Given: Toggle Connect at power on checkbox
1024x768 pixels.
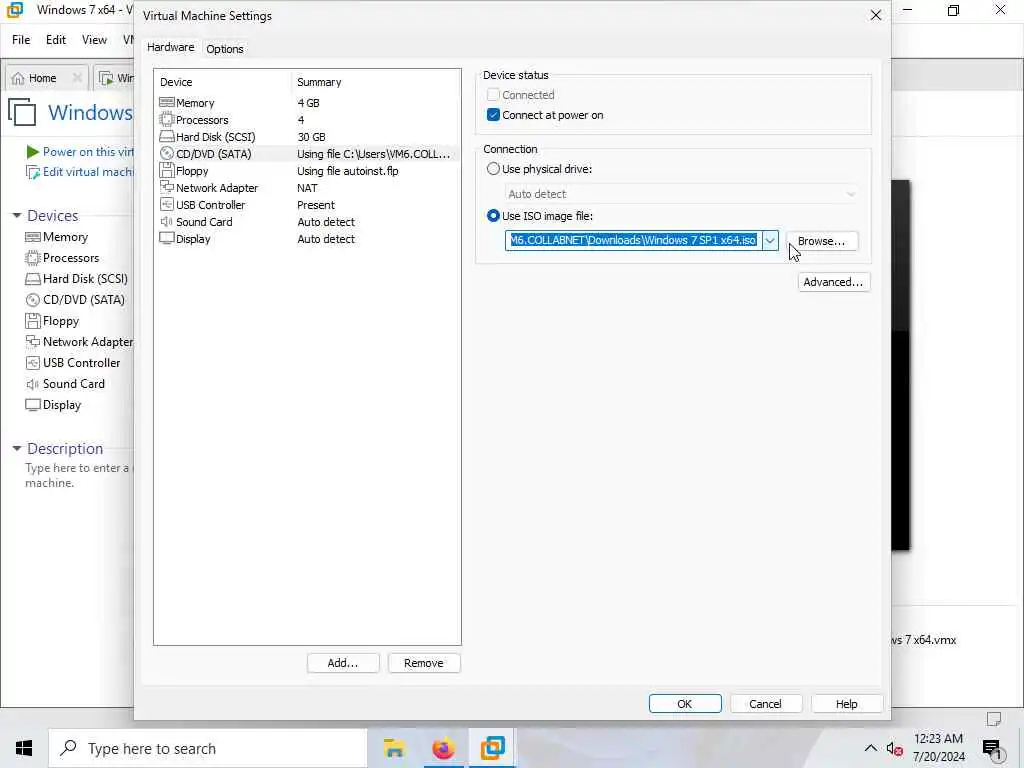Looking at the screenshot, I should (493, 115).
